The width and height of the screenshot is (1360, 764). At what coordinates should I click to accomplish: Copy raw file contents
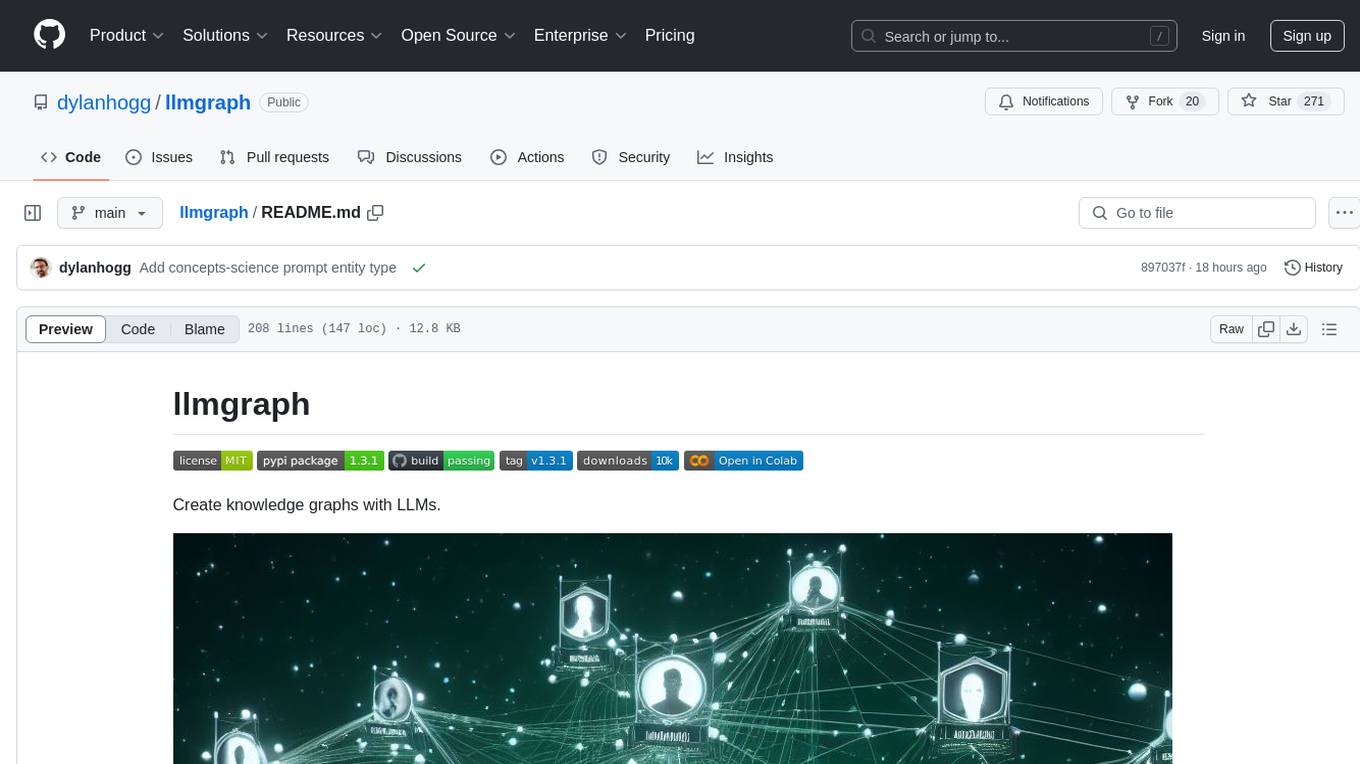(x=1266, y=329)
